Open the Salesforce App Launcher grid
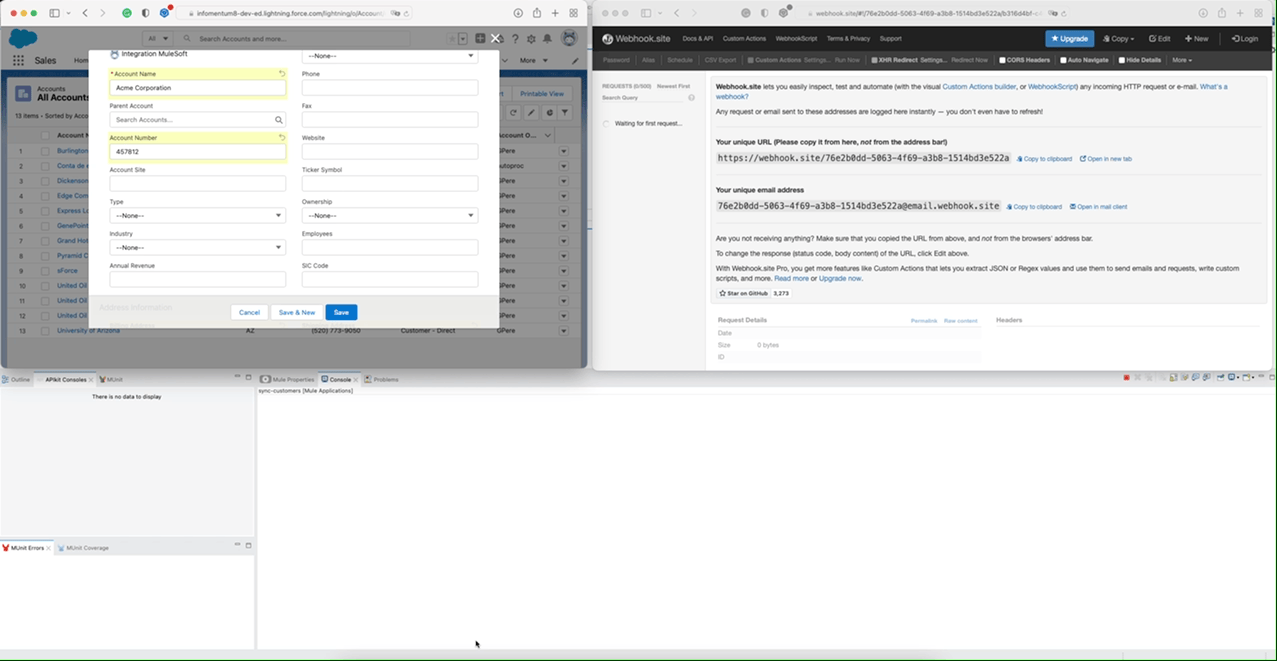Image resolution: width=1277 pixels, height=661 pixels. coord(18,60)
